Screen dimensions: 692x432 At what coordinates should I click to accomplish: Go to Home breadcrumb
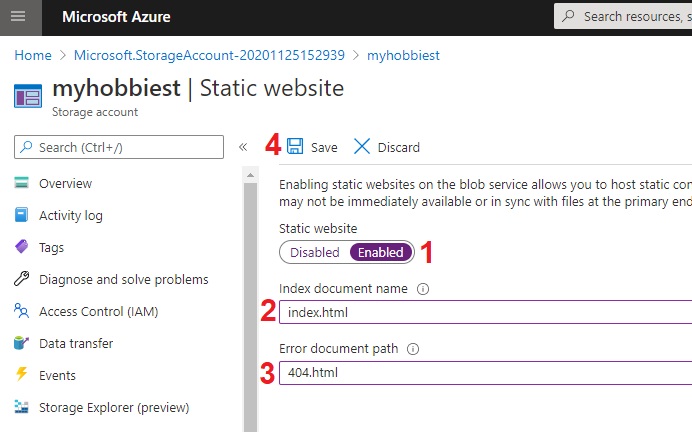coord(33,55)
